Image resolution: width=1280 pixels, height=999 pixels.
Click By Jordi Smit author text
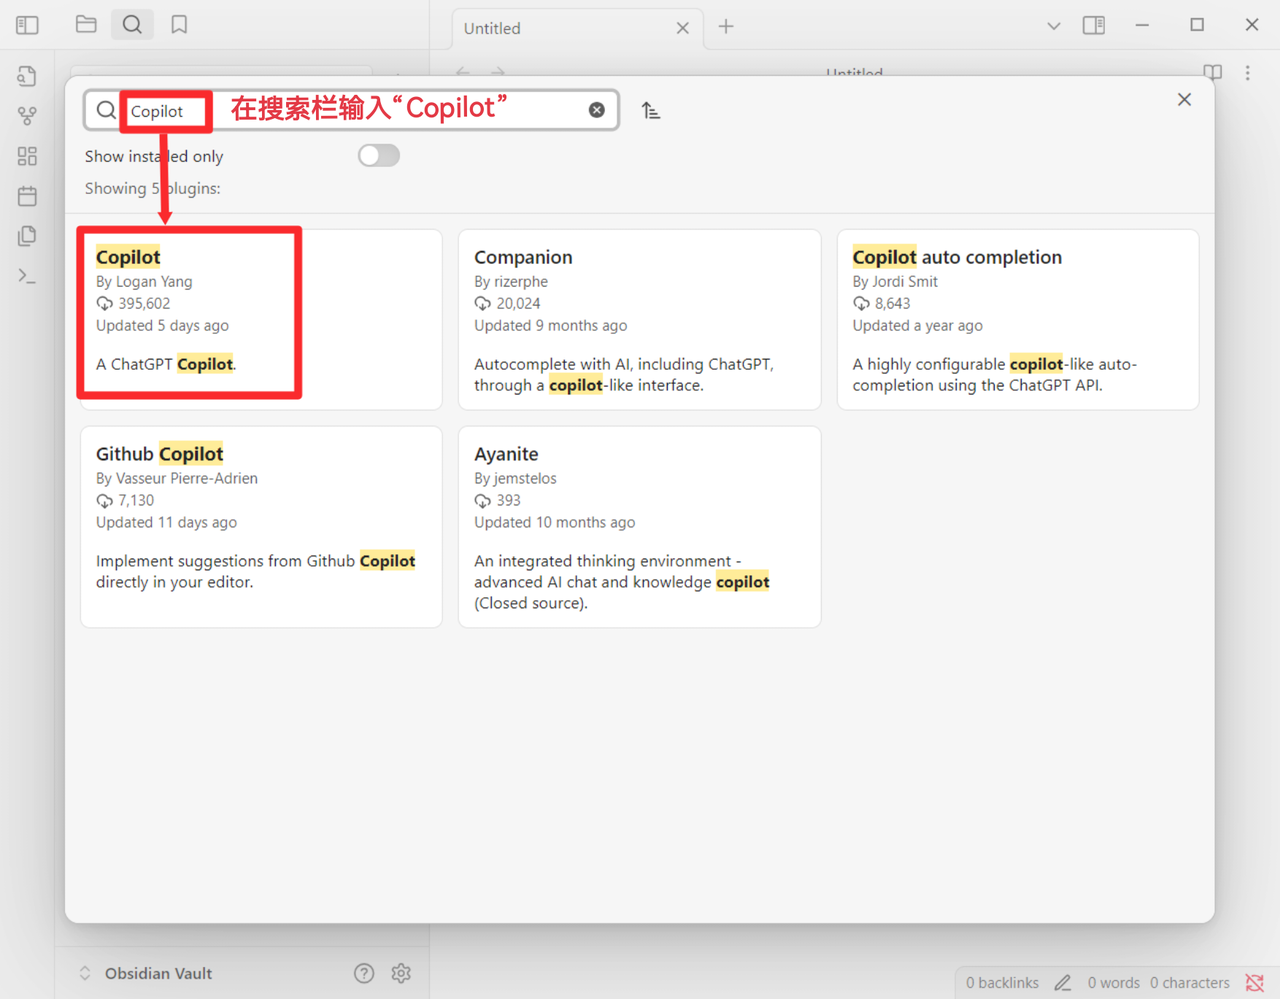coord(895,281)
